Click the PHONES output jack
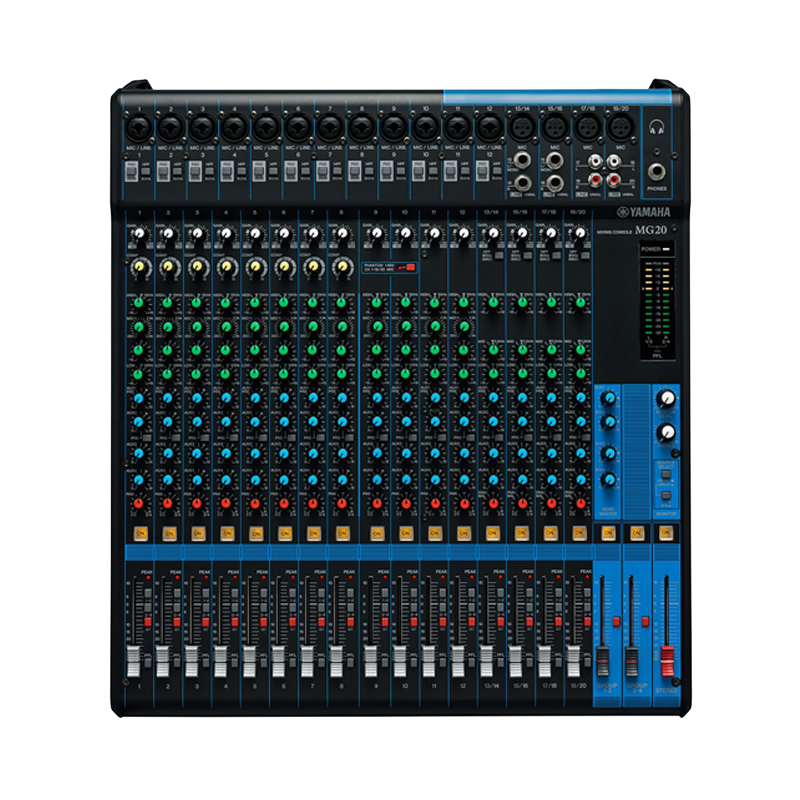 click(656, 172)
